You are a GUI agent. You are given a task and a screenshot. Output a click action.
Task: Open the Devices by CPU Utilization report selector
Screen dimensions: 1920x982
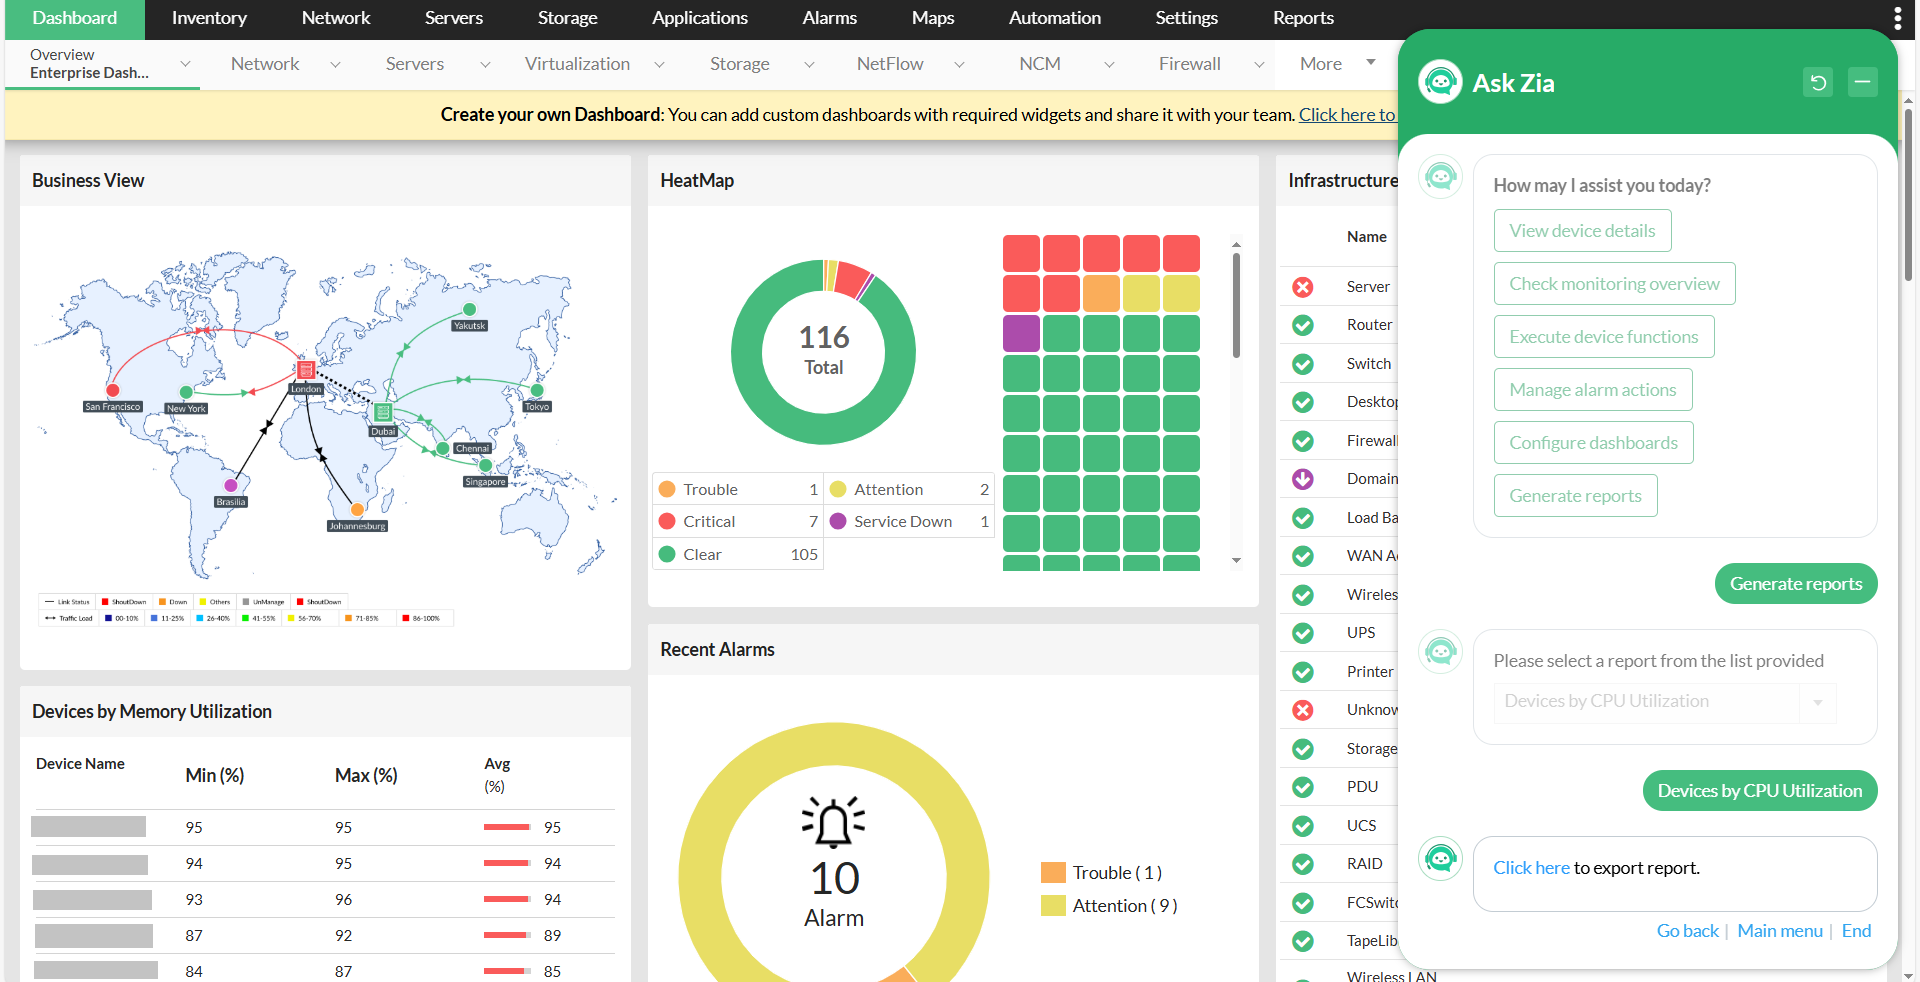click(1818, 703)
